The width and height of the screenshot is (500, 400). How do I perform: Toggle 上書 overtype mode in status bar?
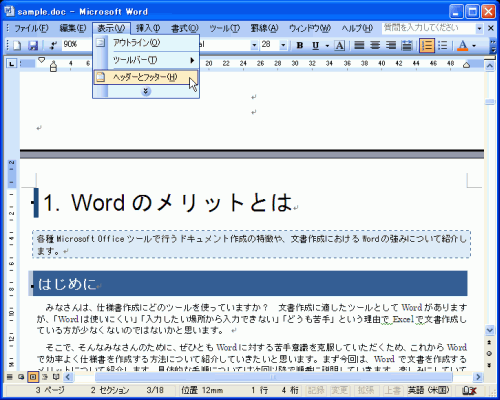click(392, 390)
